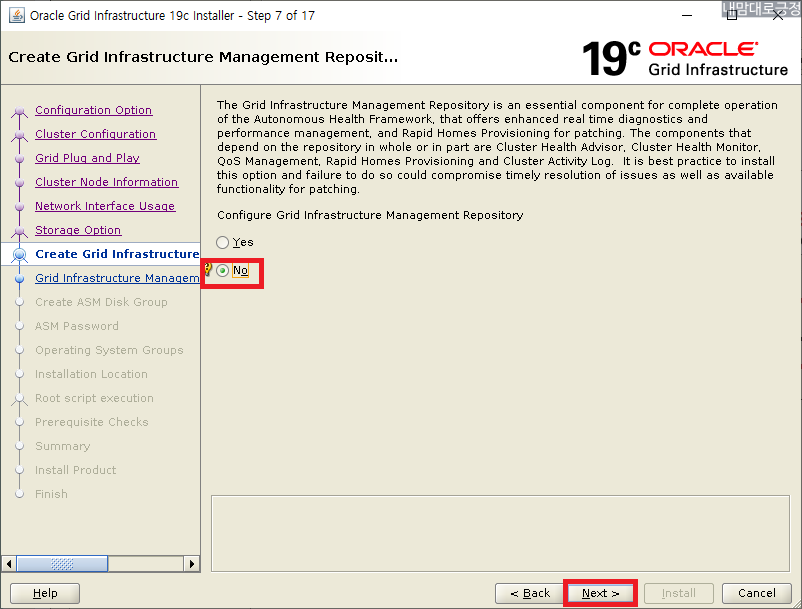The width and height of the screenshot is (802, 609).
Task: Open the Grid Plug and Play step
Action: 87,158
